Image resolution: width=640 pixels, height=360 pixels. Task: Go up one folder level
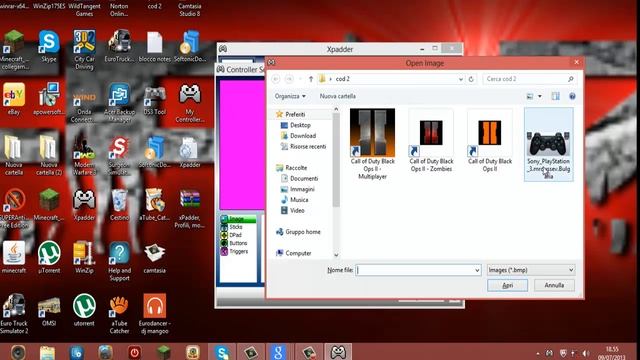tap(311, 79)
